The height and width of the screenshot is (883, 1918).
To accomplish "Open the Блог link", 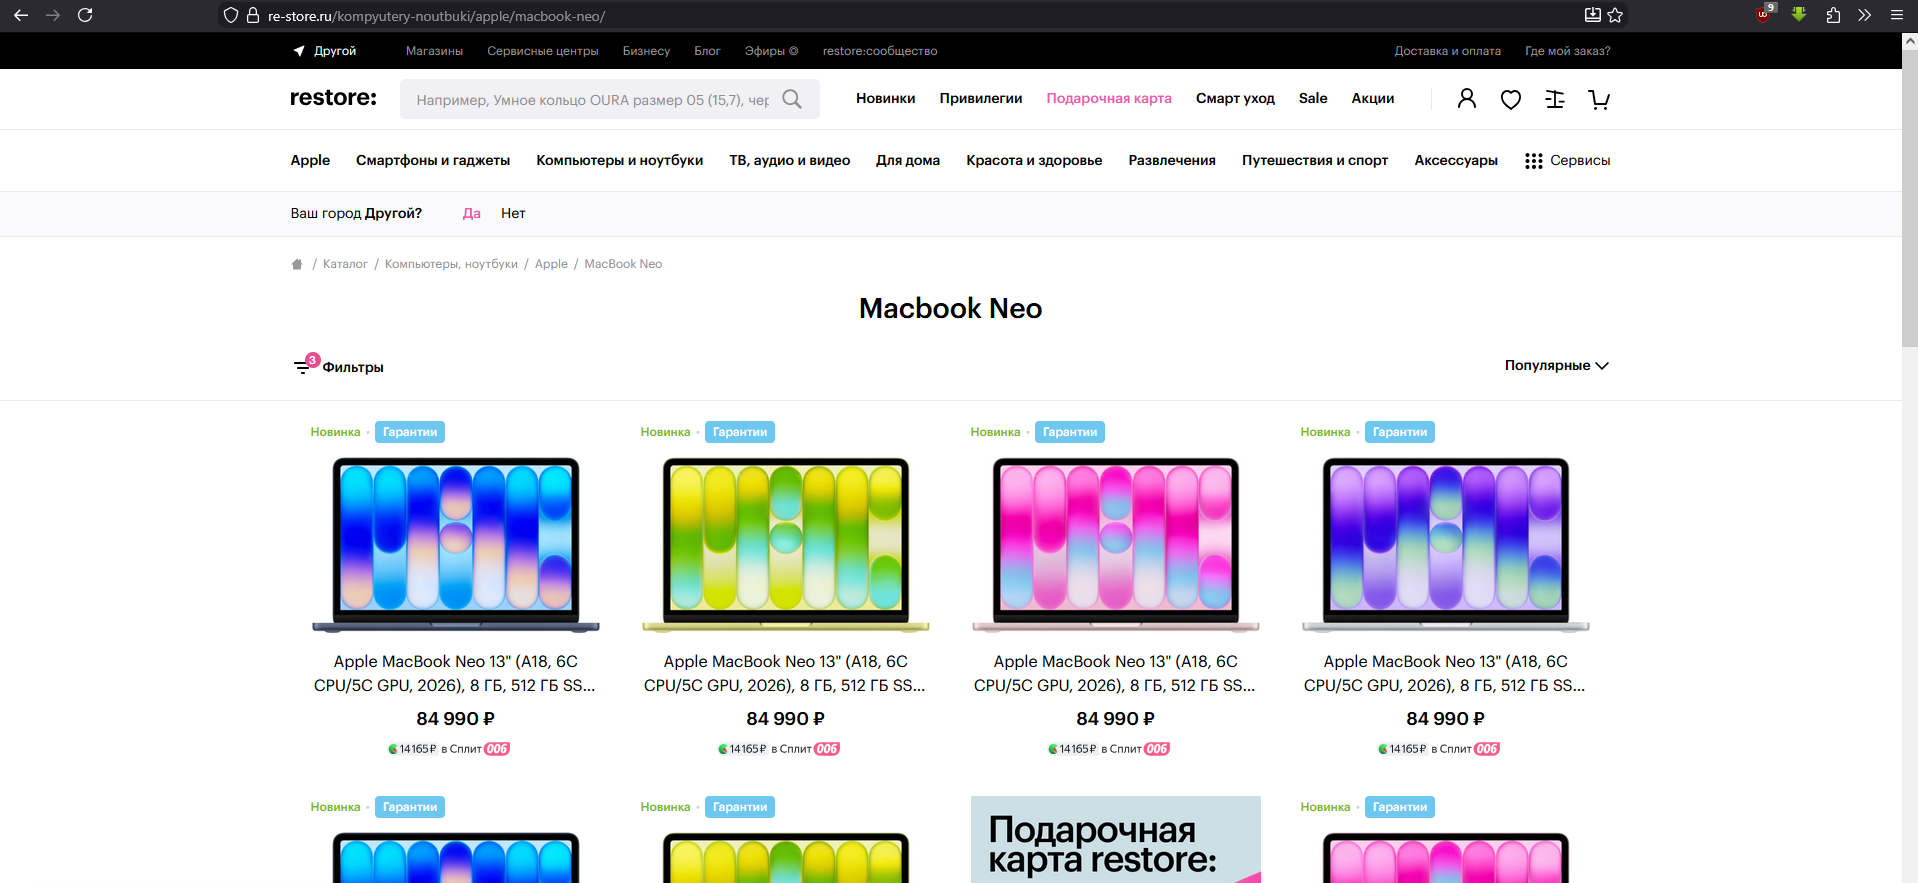I will [x=707, y=51].
